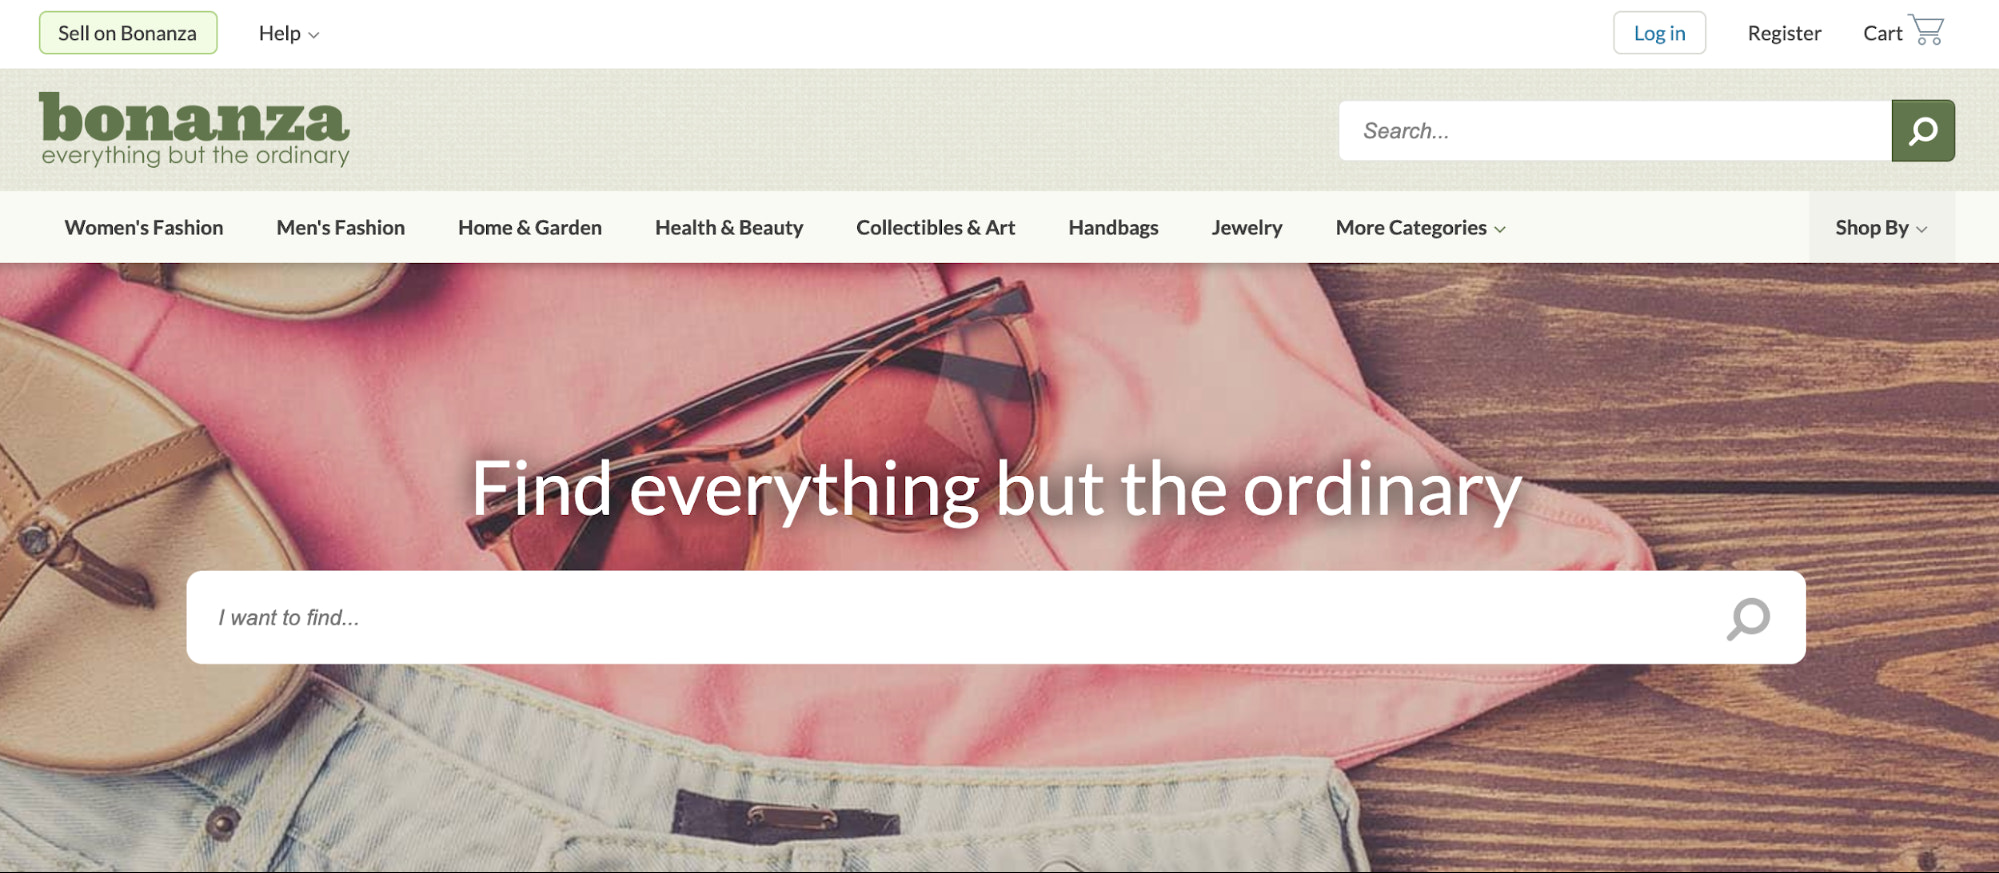
Task: Click the Cart text link
Action: pos(1882,33)
